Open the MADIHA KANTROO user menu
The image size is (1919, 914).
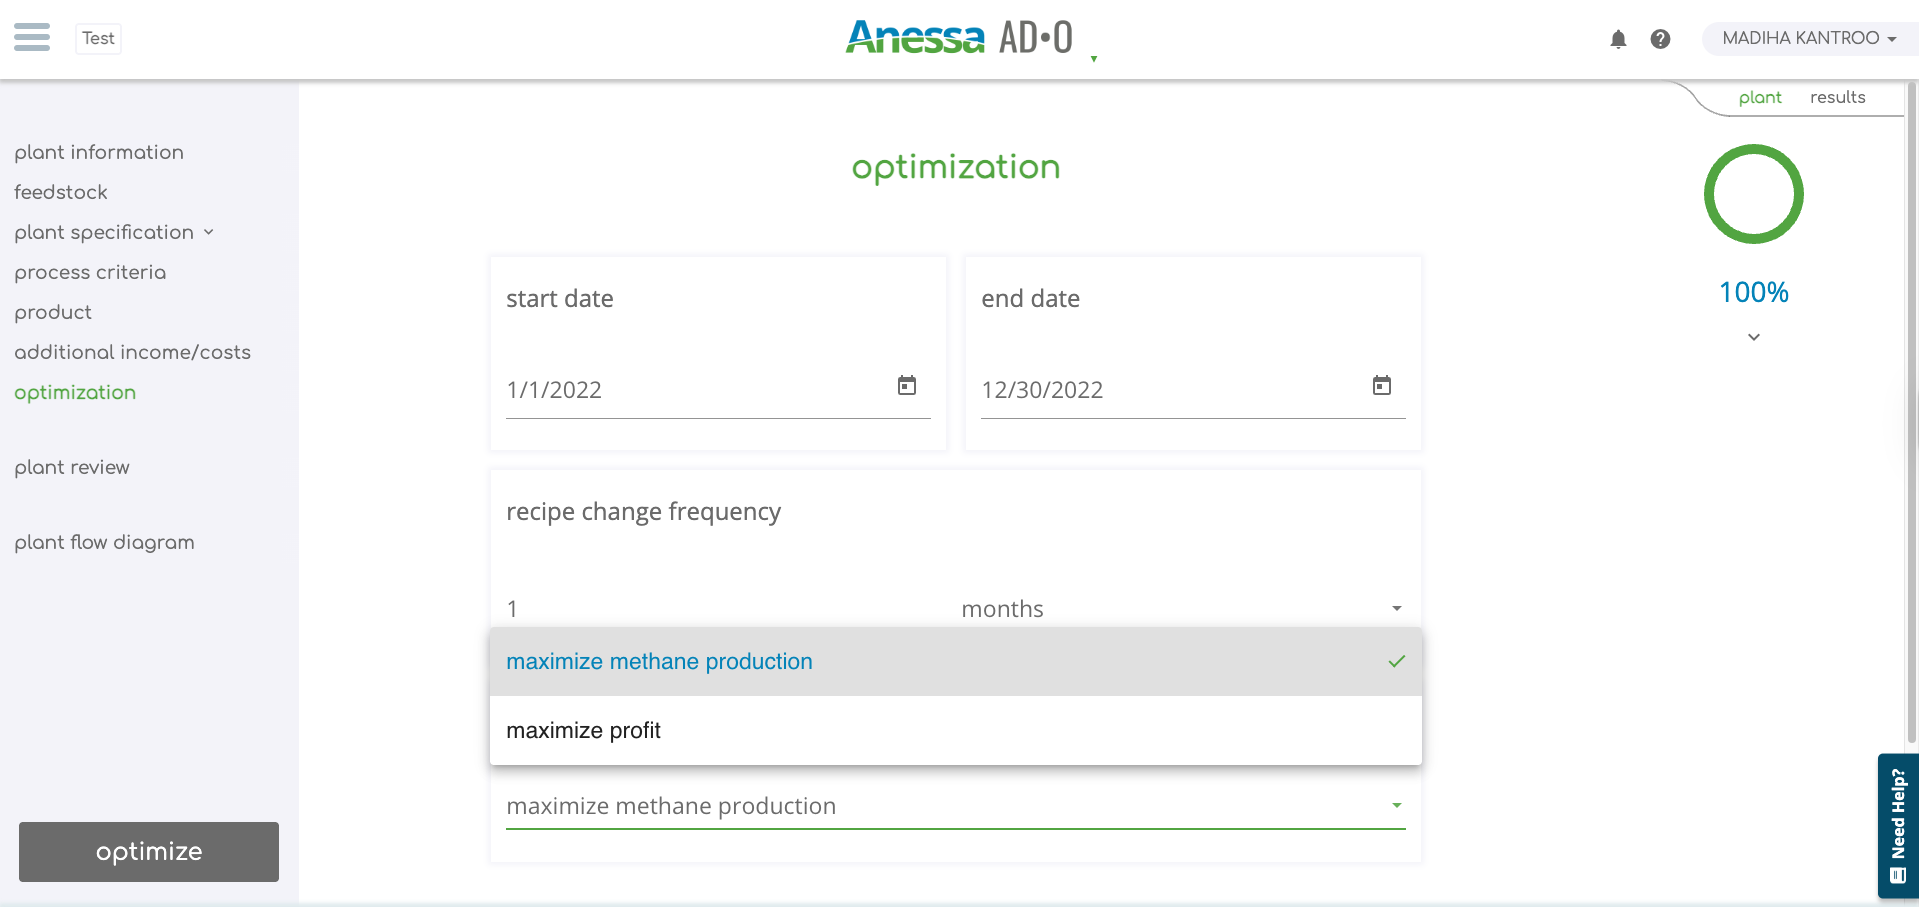1808,39
